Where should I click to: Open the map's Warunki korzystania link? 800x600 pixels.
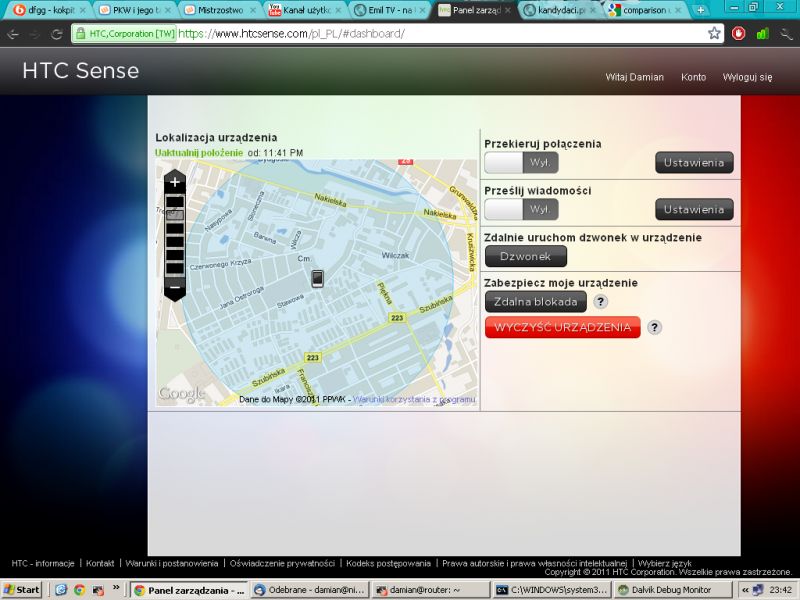(x=414, y=399)
